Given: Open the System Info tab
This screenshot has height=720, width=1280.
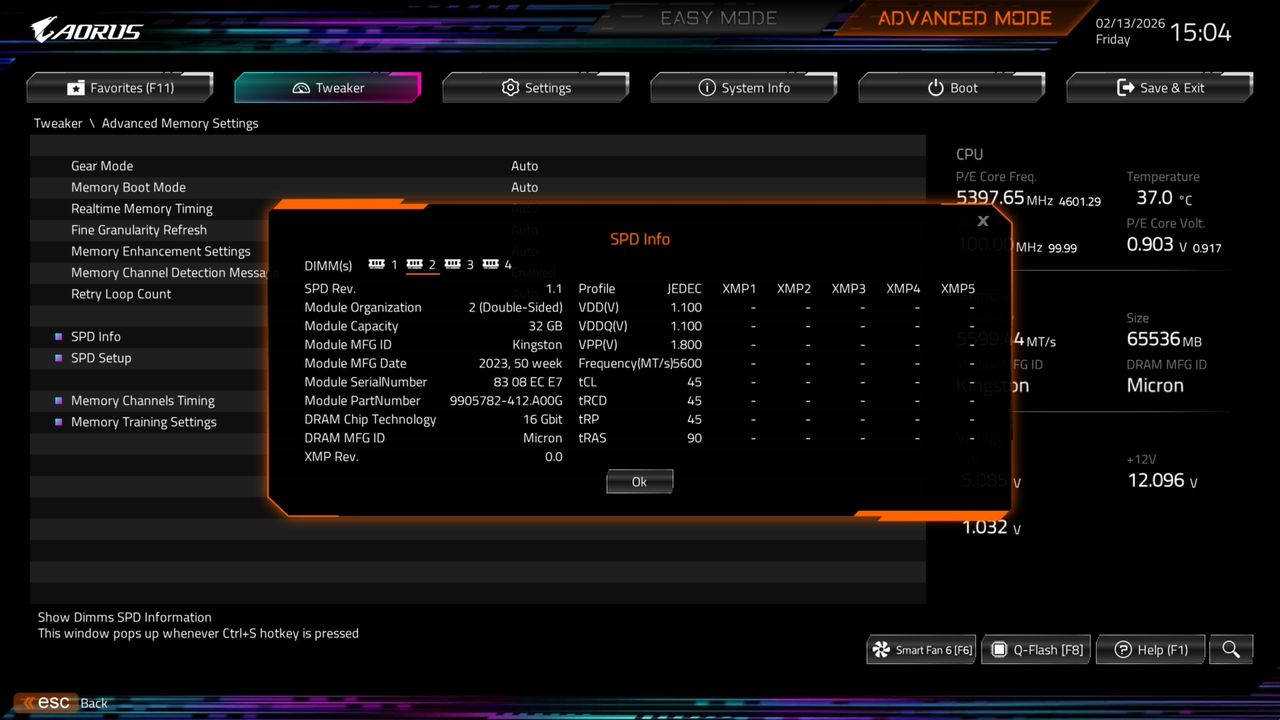Looking at the screenshot, I should (x=744, y=87).
